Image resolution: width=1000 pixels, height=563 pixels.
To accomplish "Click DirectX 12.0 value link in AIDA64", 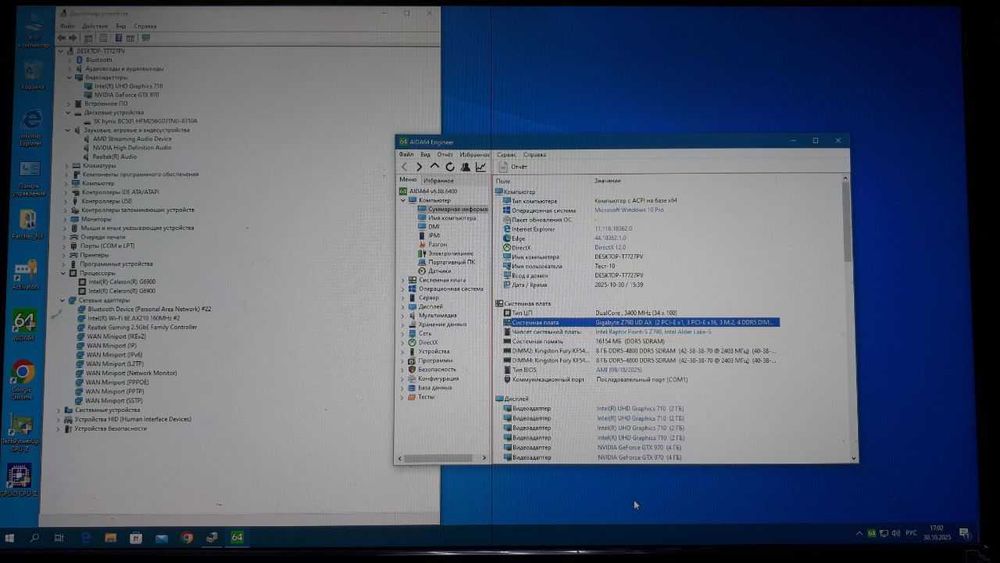I will [610, 247].
